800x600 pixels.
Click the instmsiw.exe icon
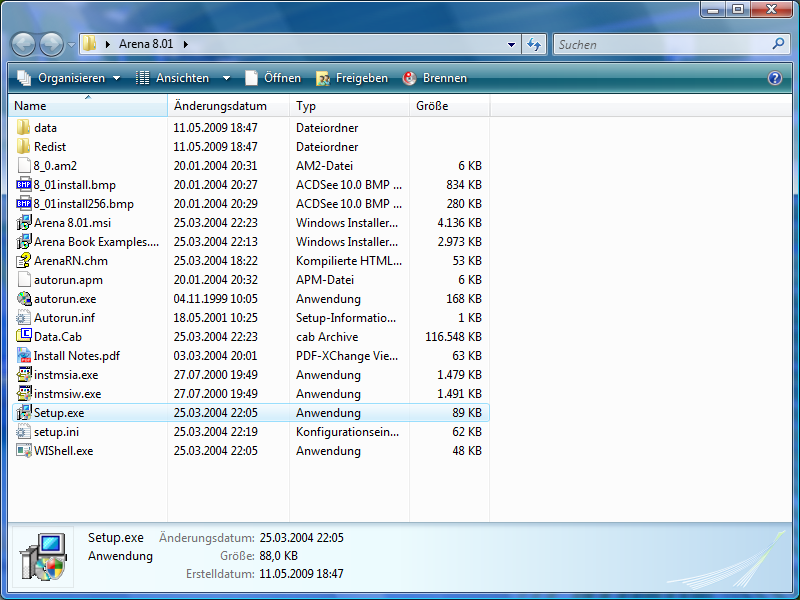point(23,393)
